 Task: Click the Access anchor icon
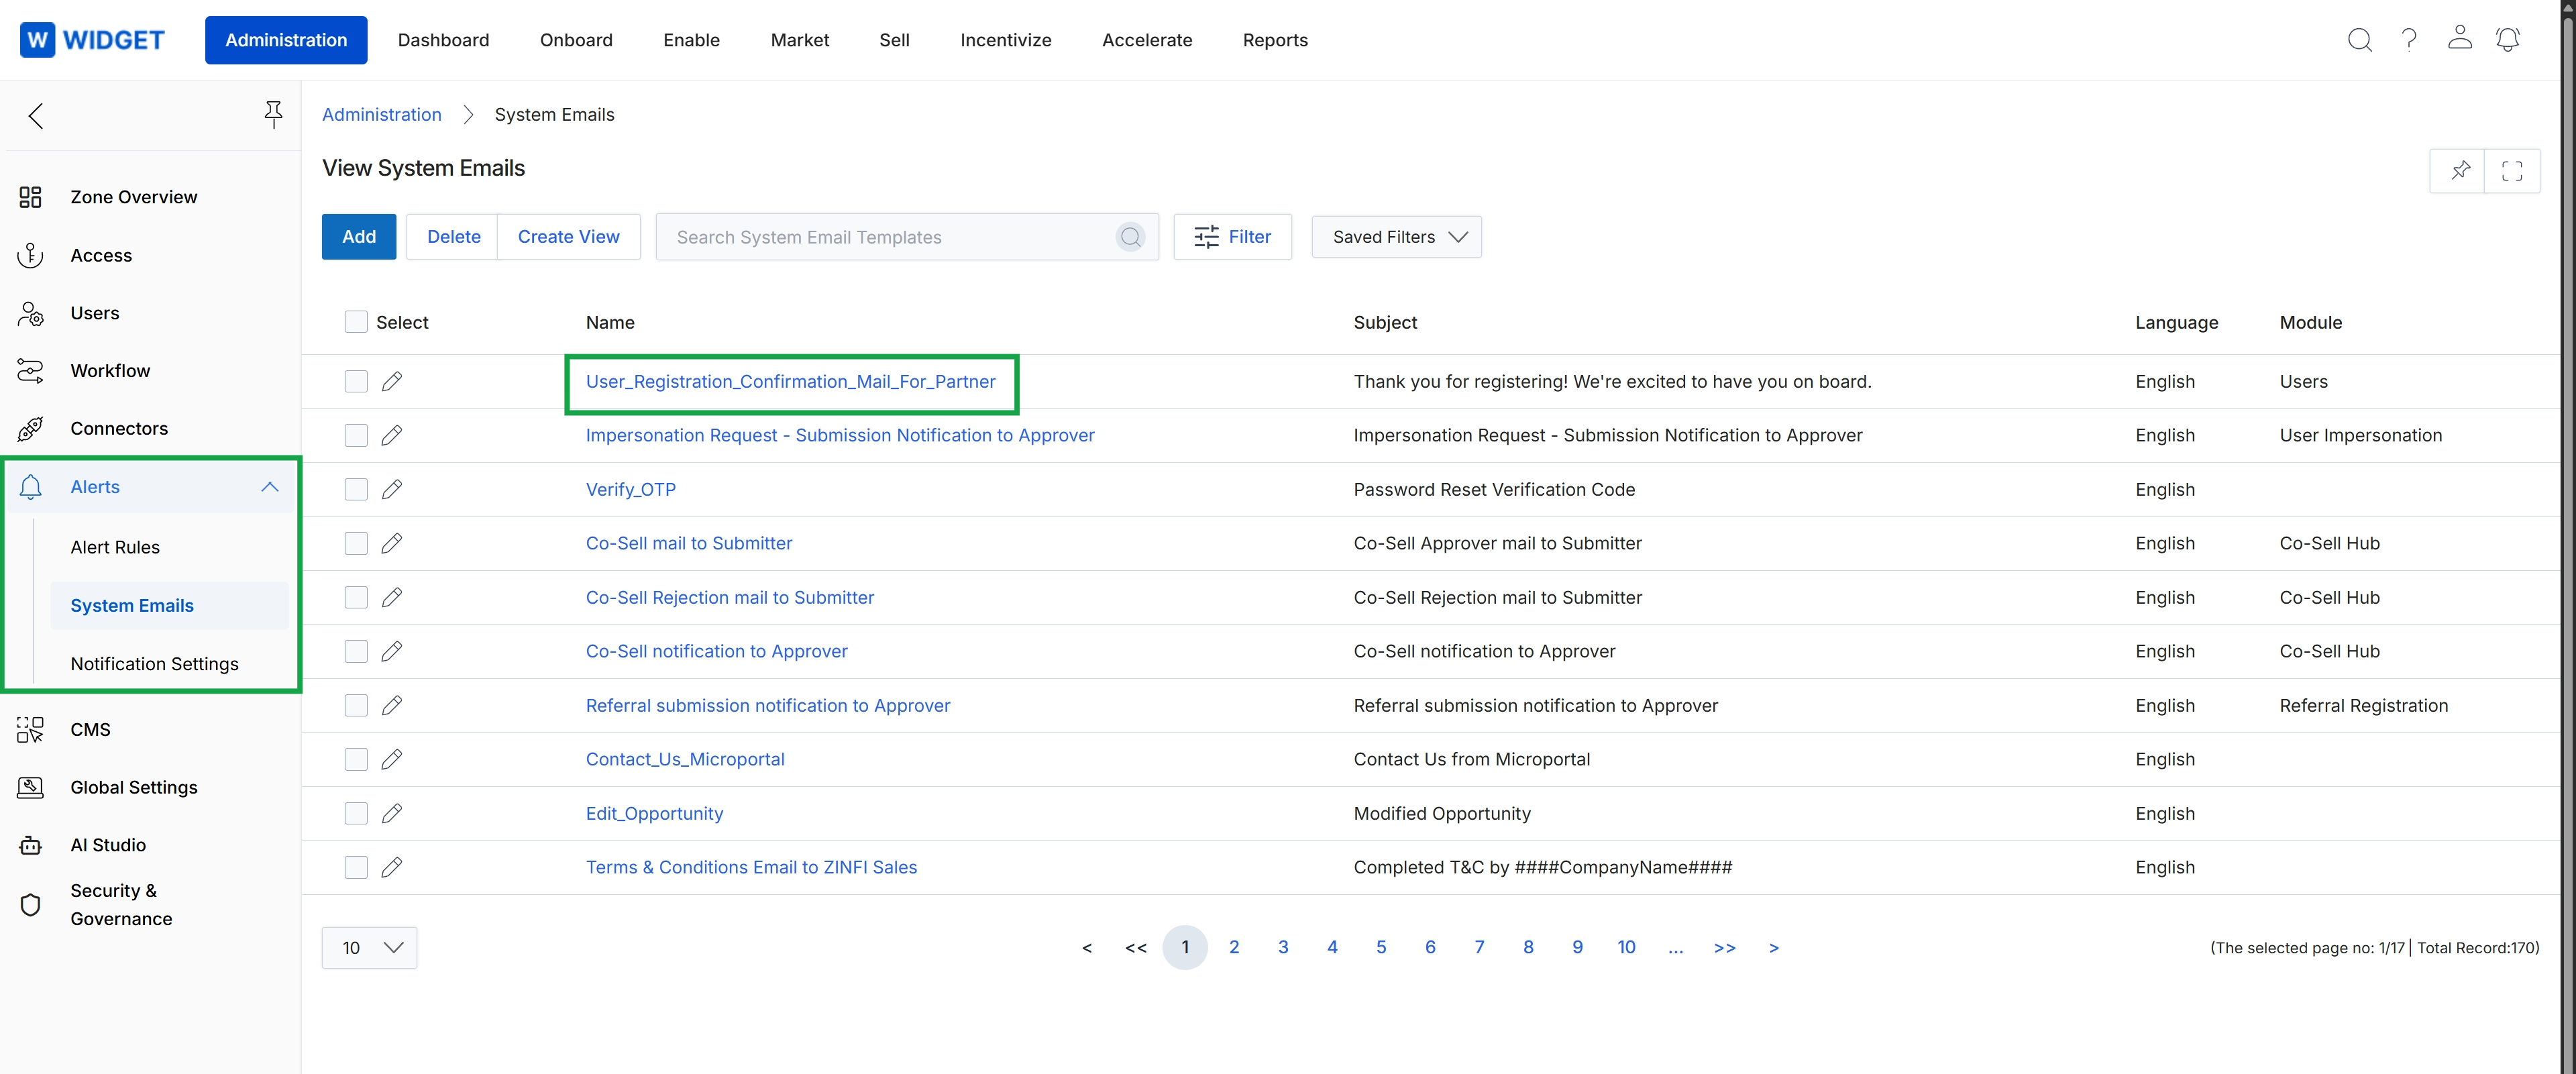click(30, 255)
